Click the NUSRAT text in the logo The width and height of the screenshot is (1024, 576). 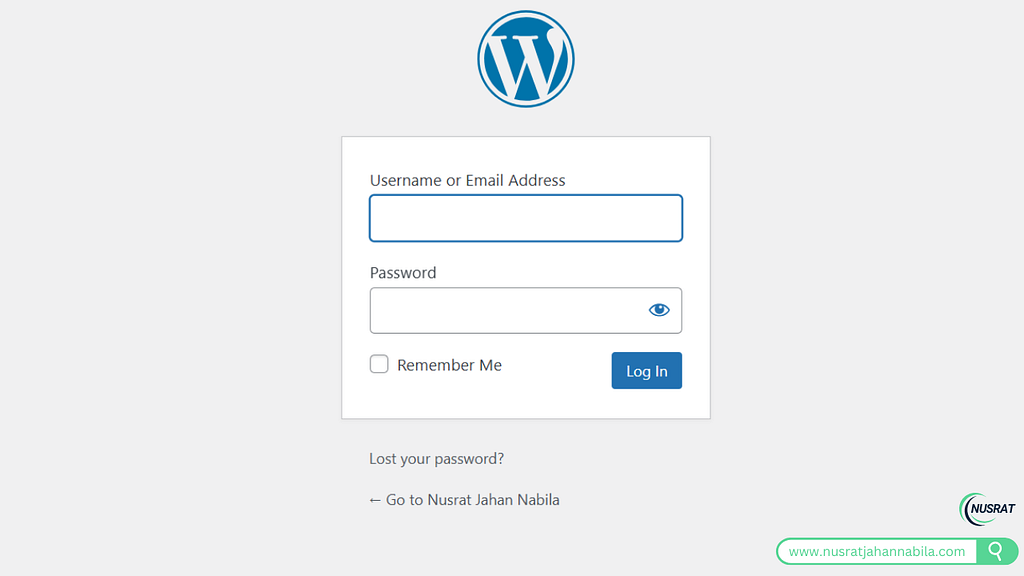click(993, 509)
